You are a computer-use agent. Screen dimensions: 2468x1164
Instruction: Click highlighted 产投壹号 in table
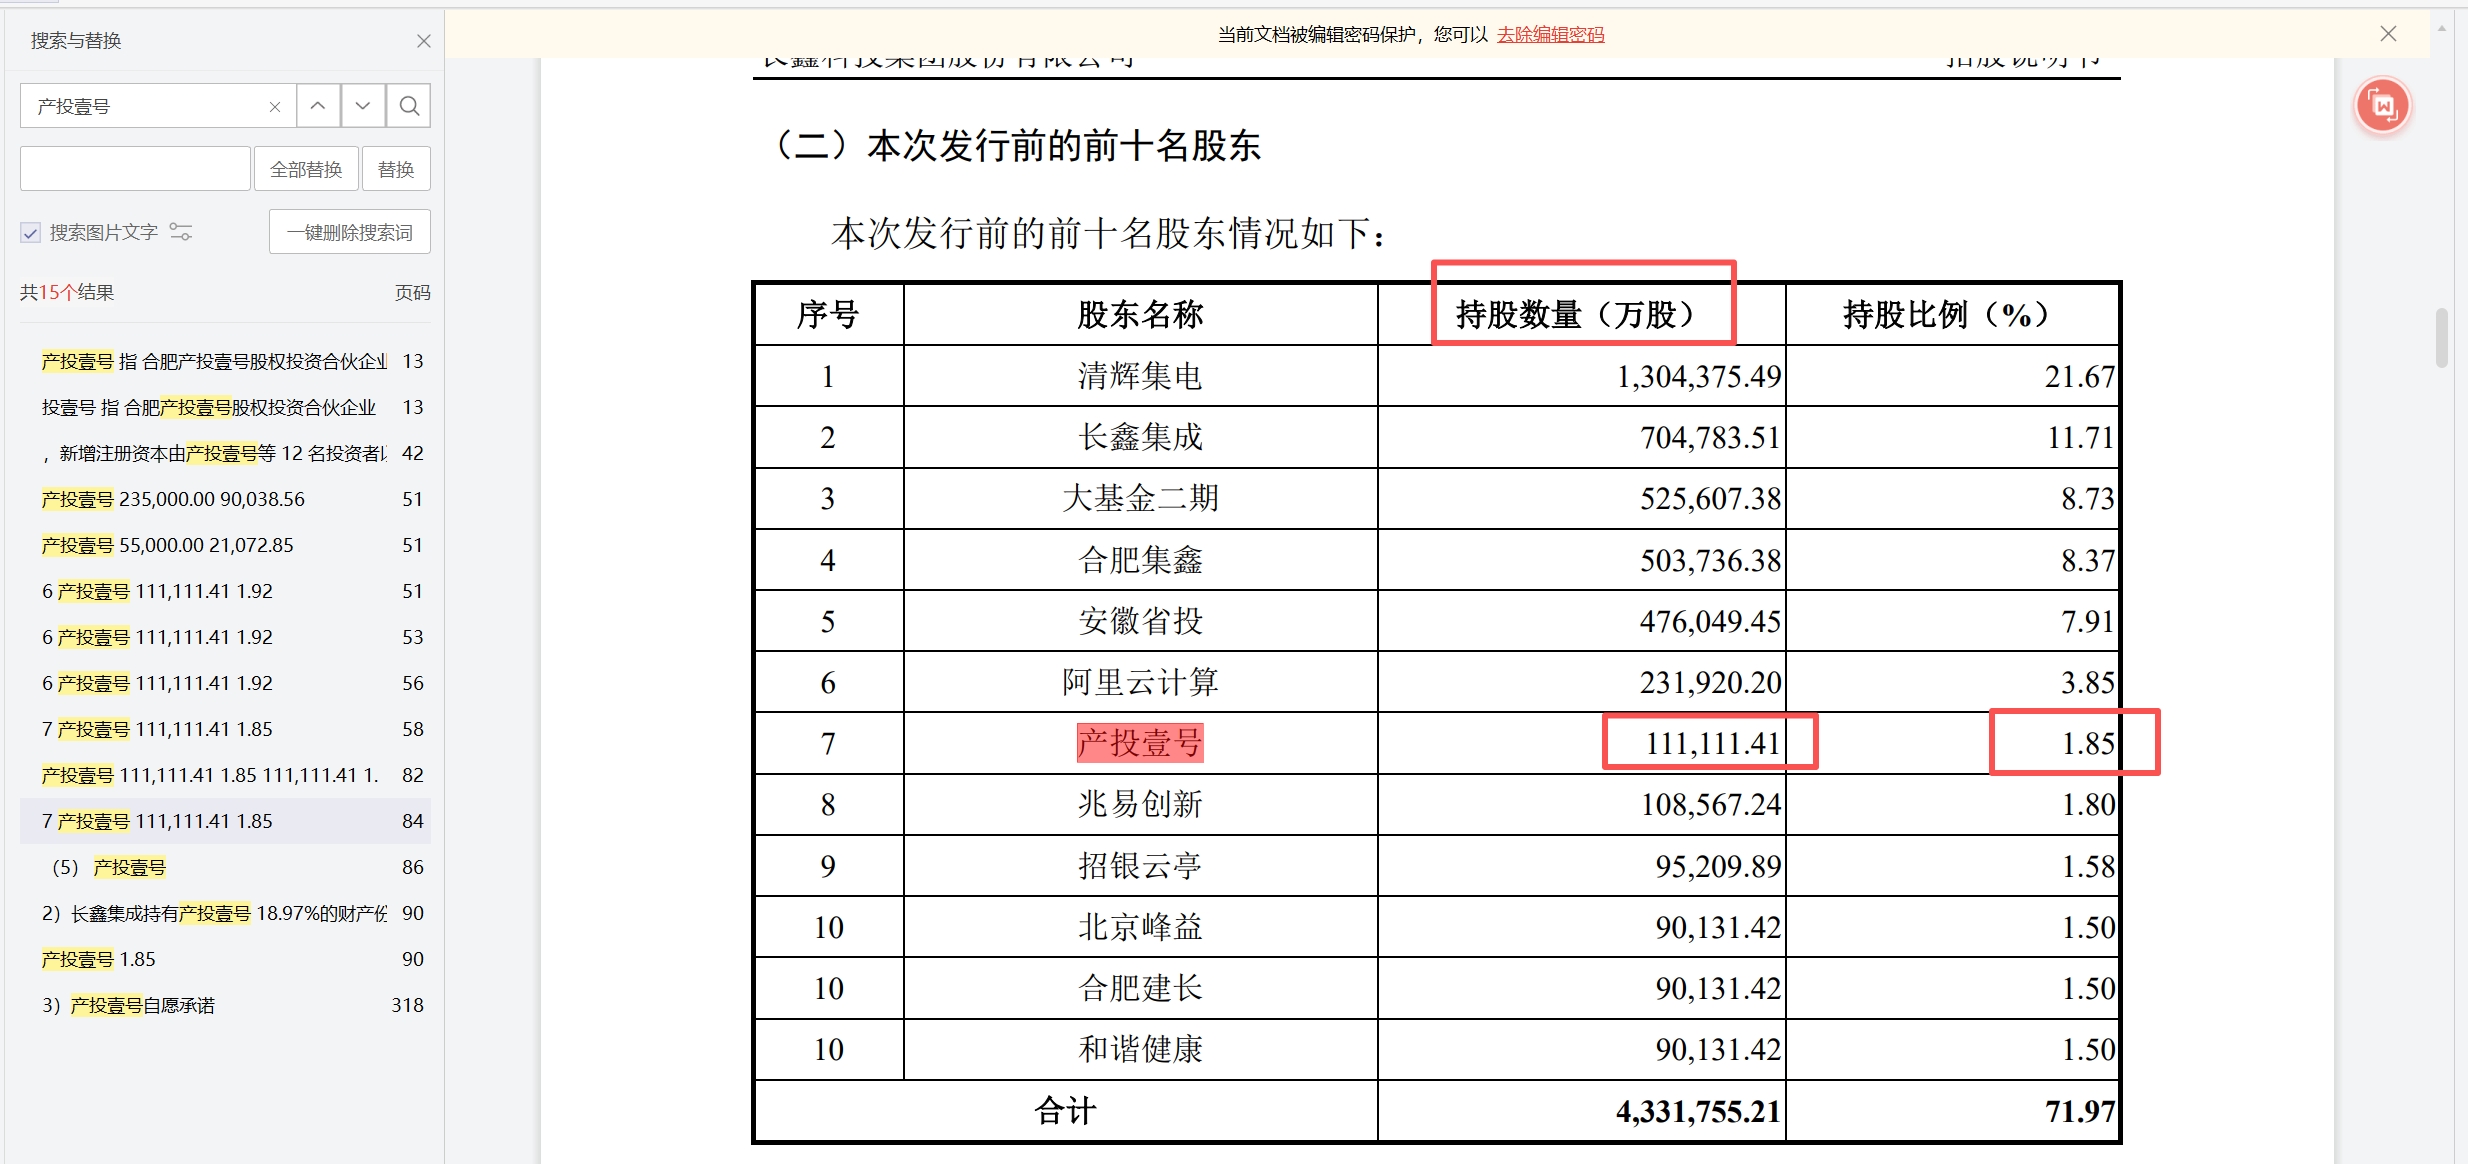click(1139, 743)
